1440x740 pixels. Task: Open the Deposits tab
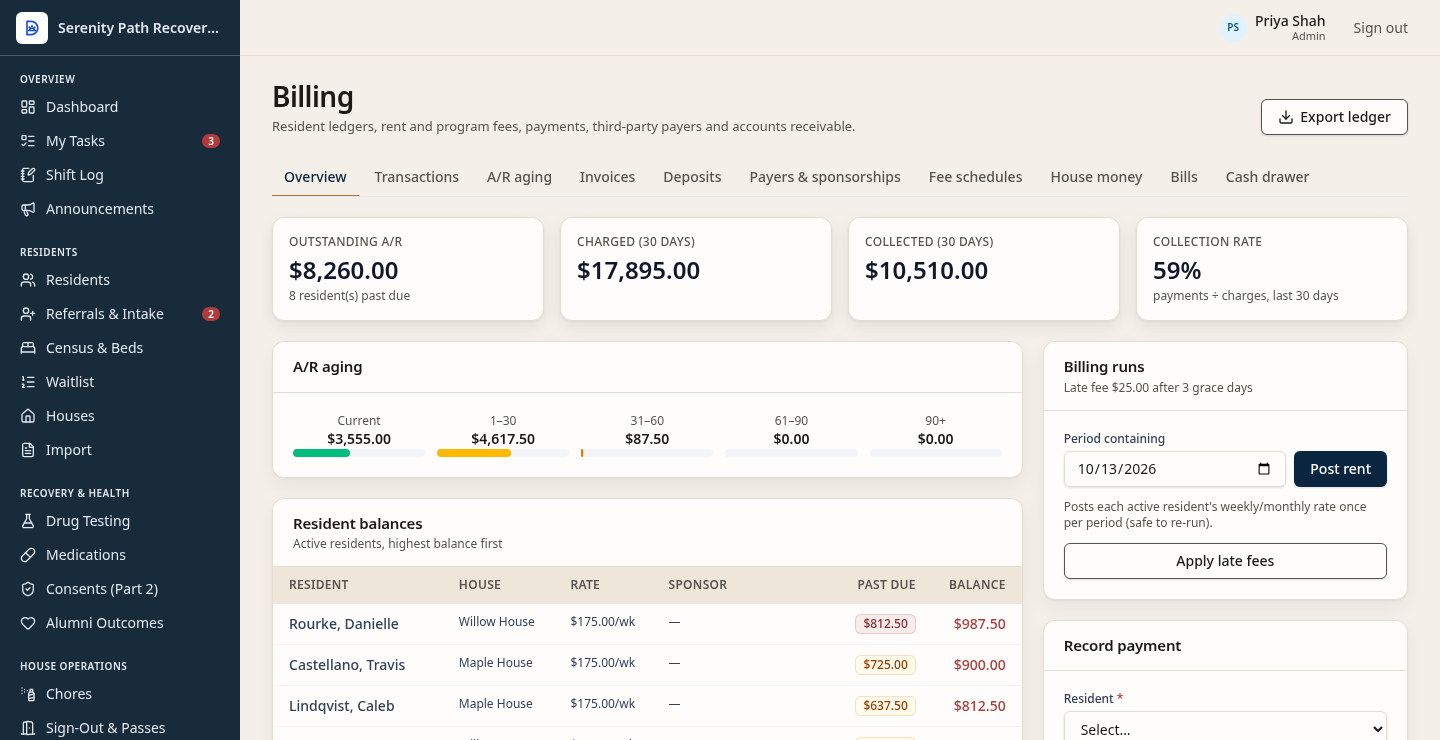click(692, 177)
